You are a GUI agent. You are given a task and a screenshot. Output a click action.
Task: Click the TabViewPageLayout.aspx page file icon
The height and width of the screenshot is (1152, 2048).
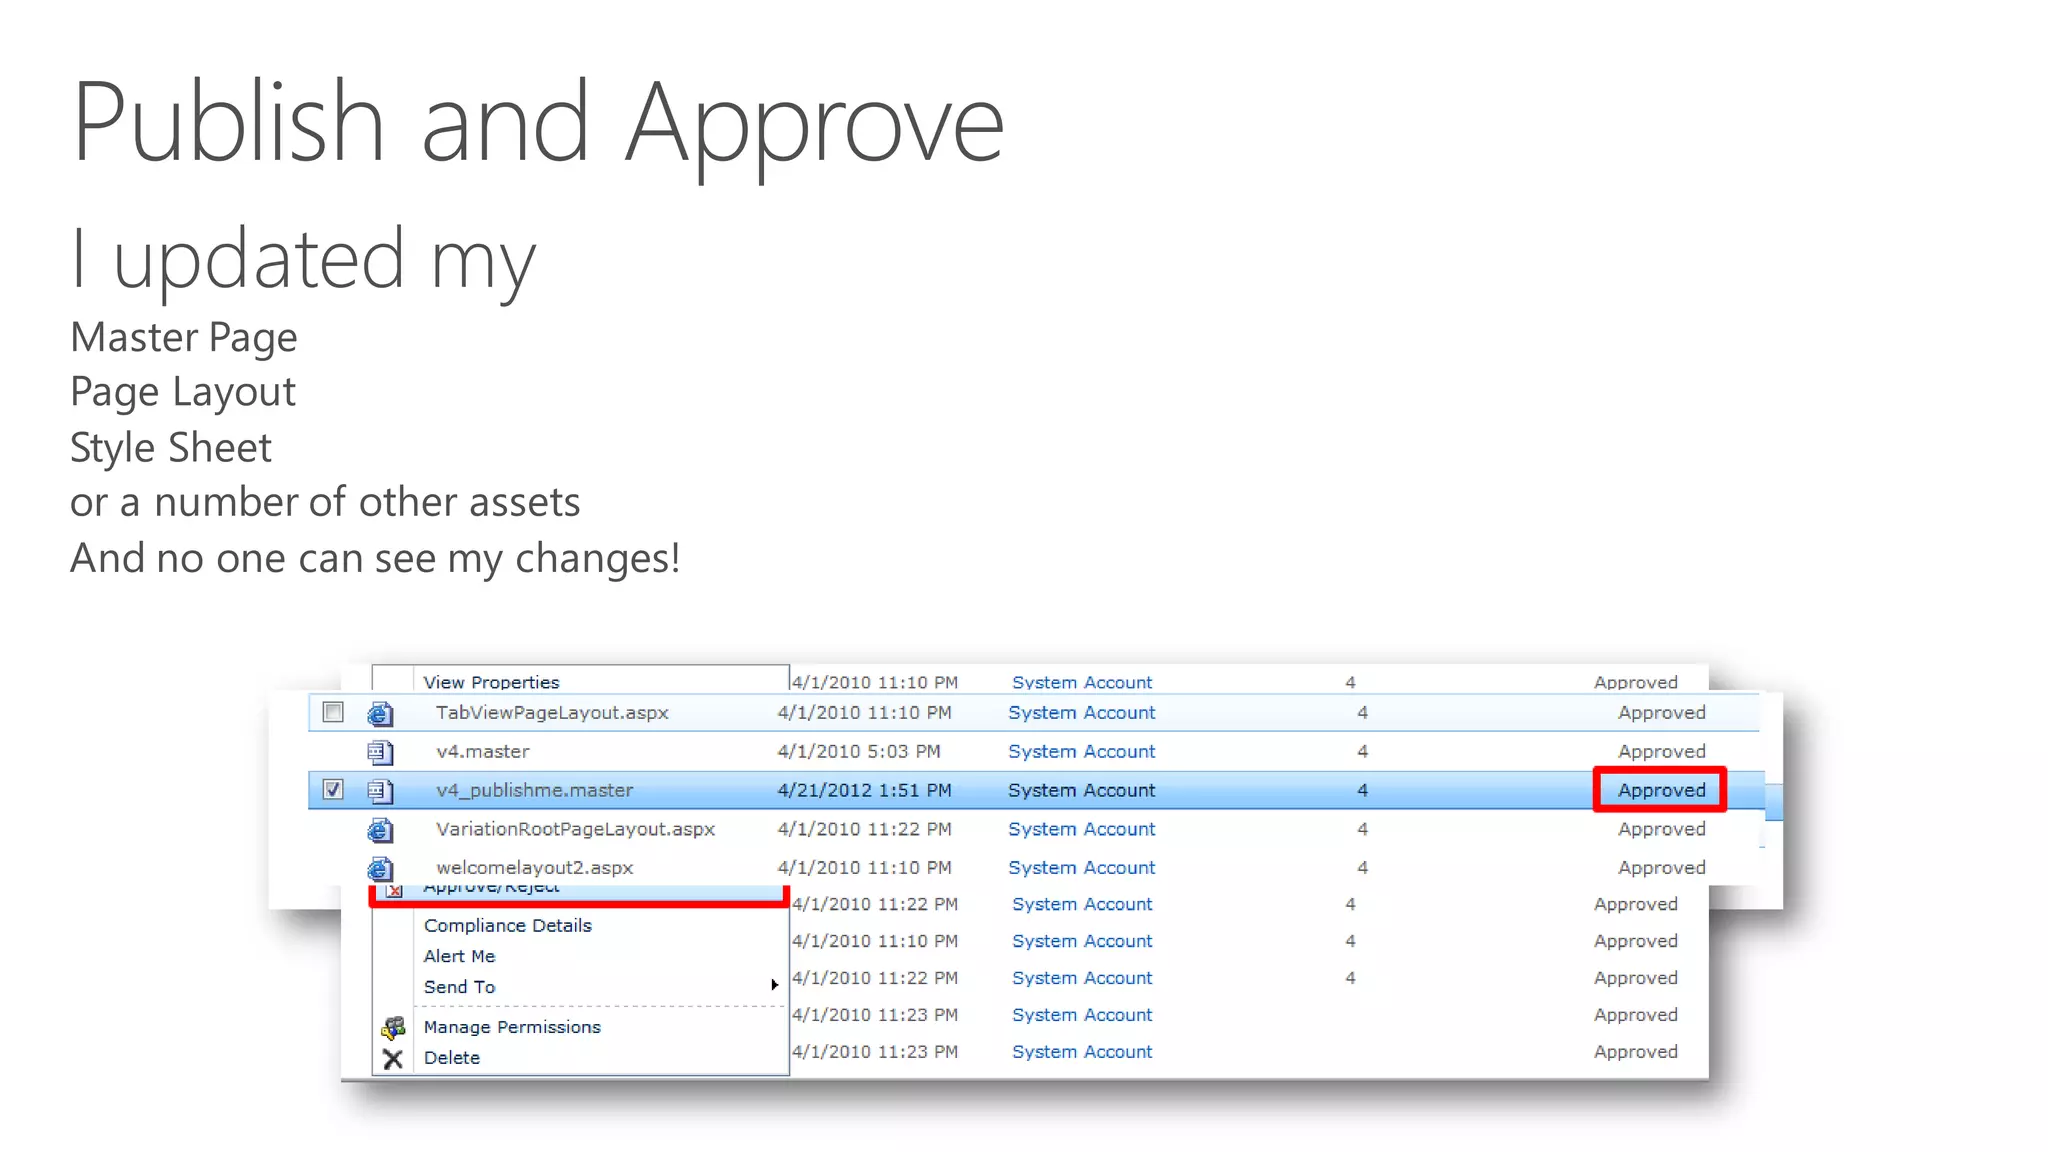coord(380,713)
